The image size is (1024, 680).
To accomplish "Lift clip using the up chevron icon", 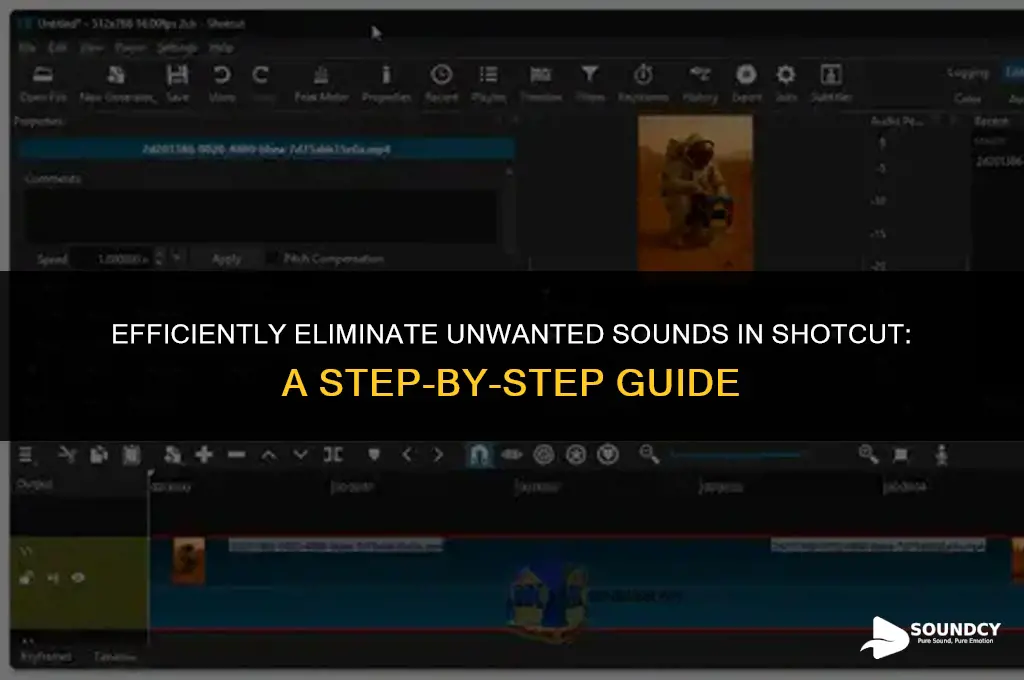I will 268,454.
